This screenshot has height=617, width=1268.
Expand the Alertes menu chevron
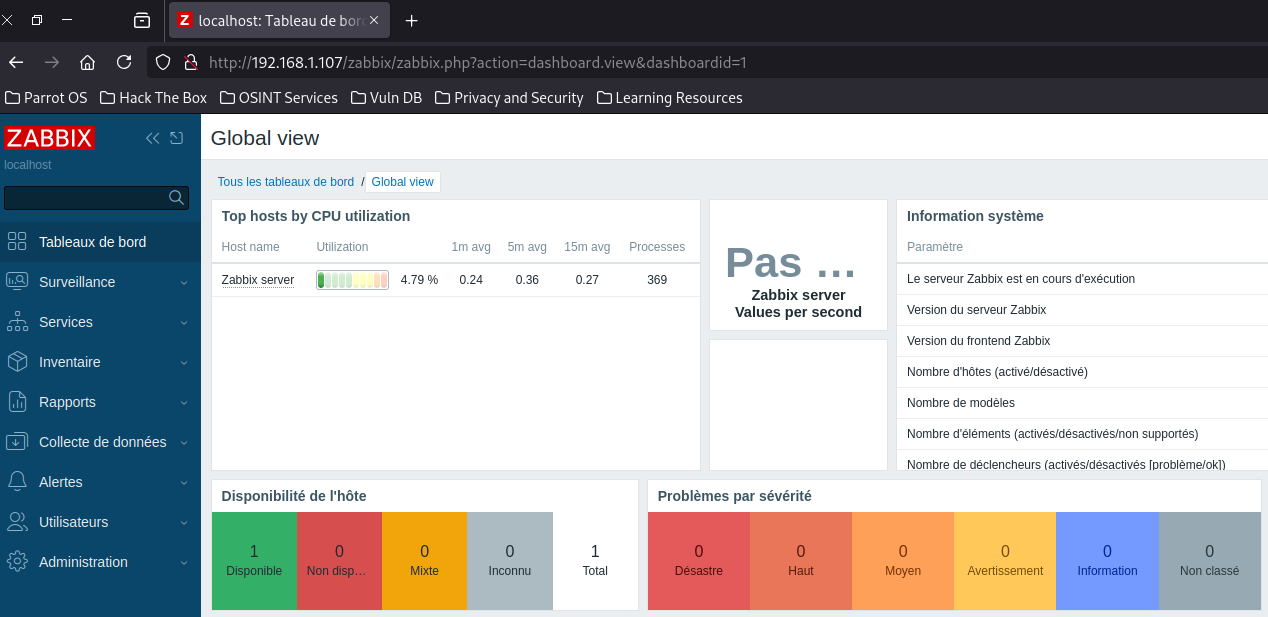[184, 483]
